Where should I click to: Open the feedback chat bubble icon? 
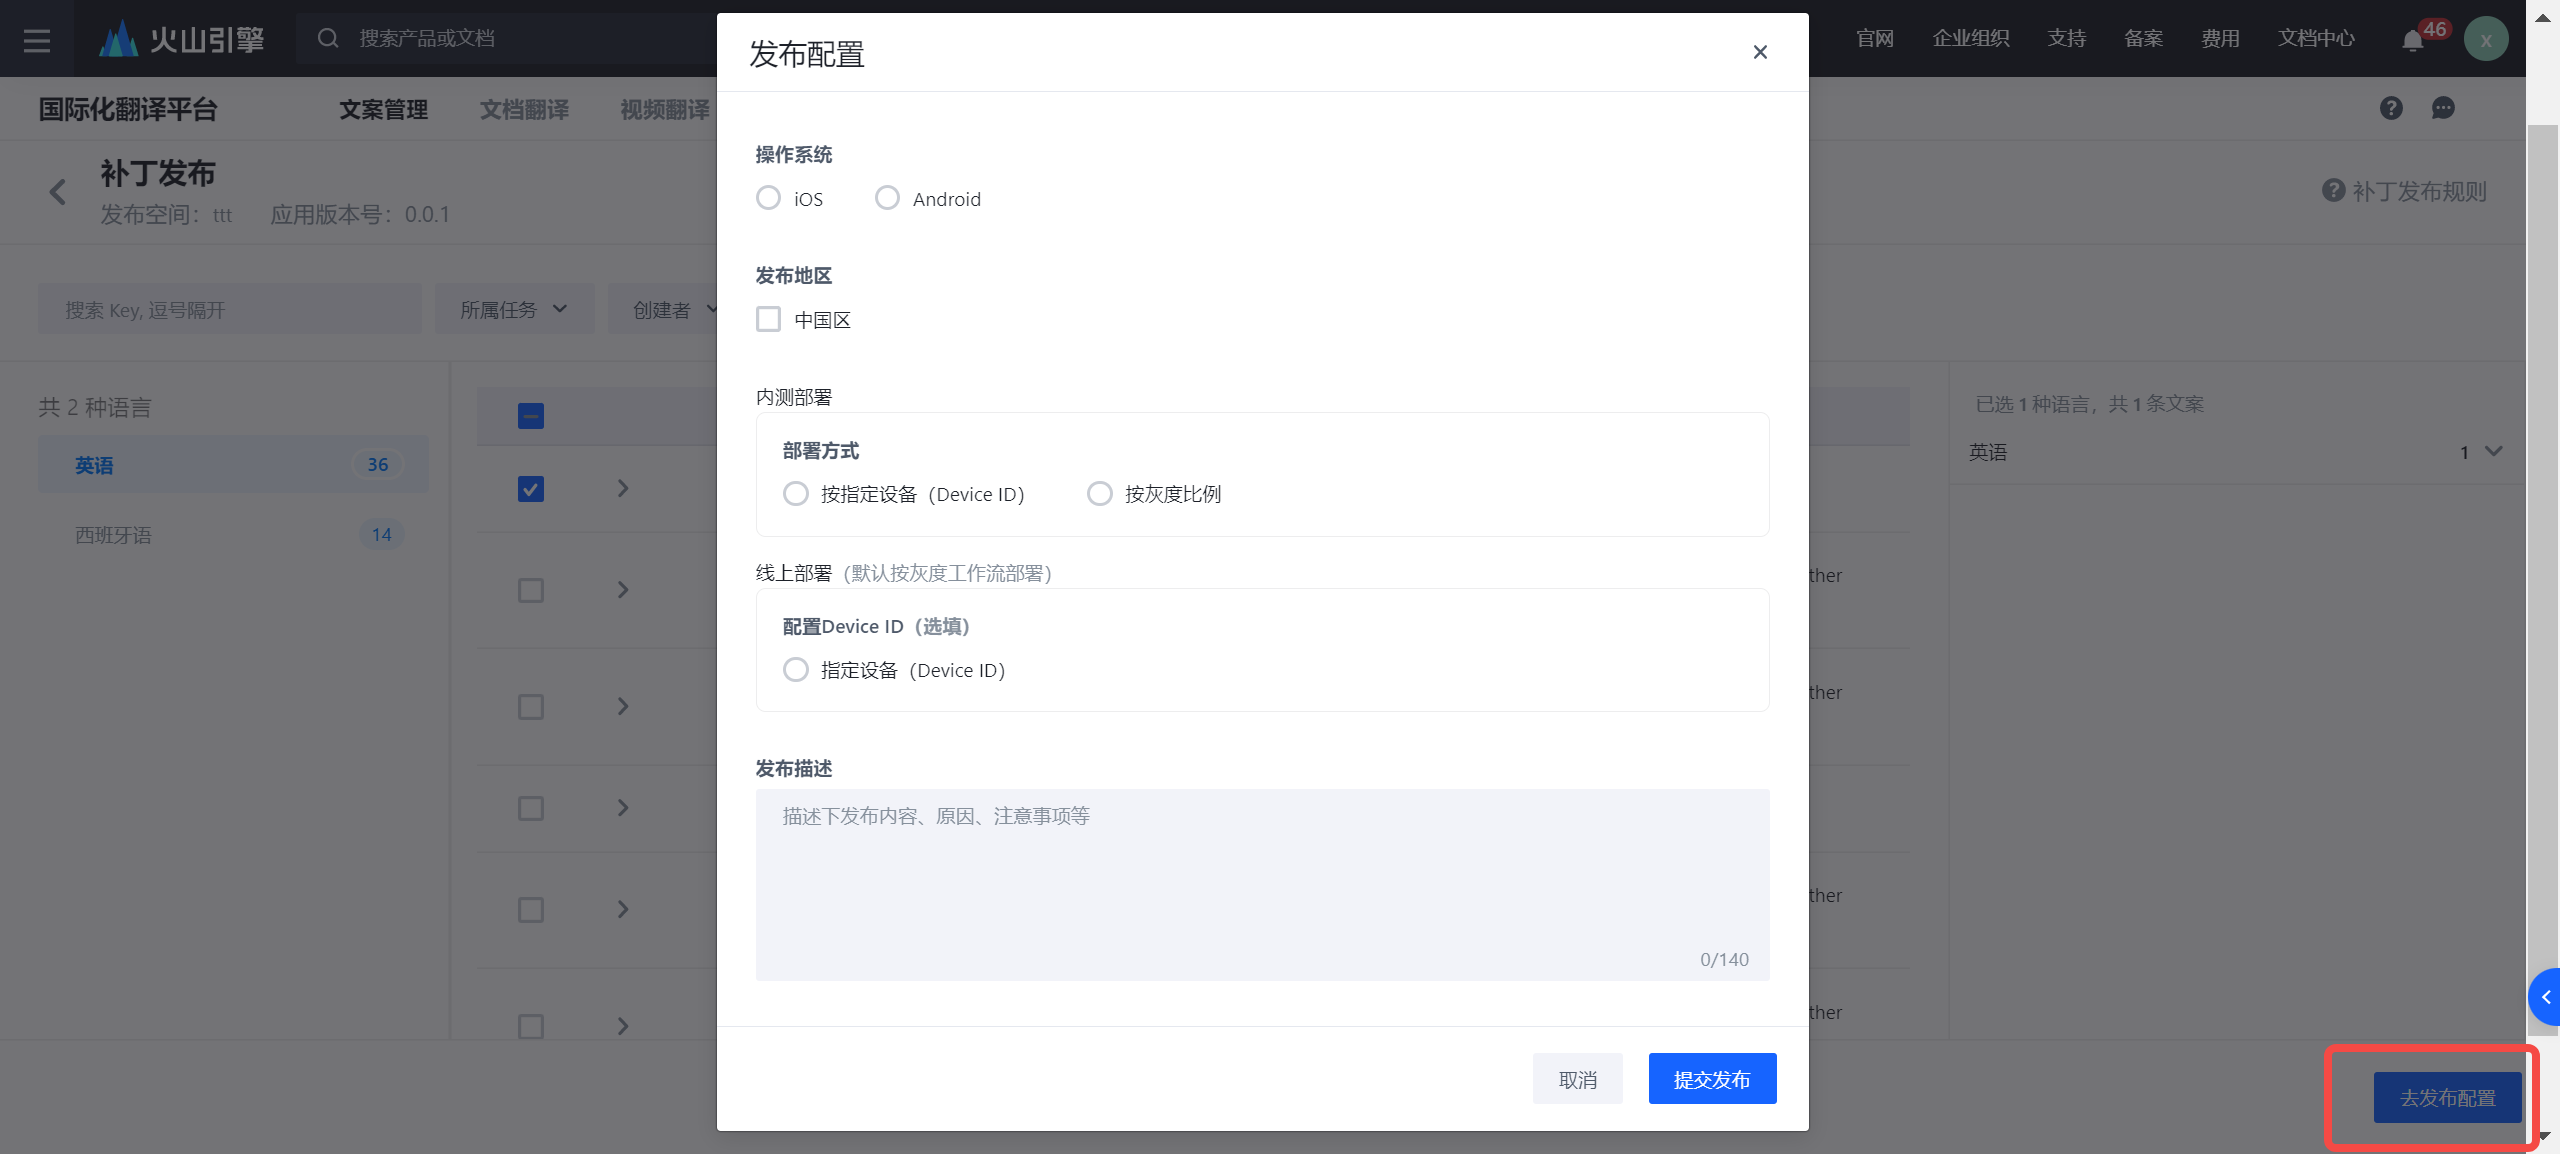pos(2443,108)
